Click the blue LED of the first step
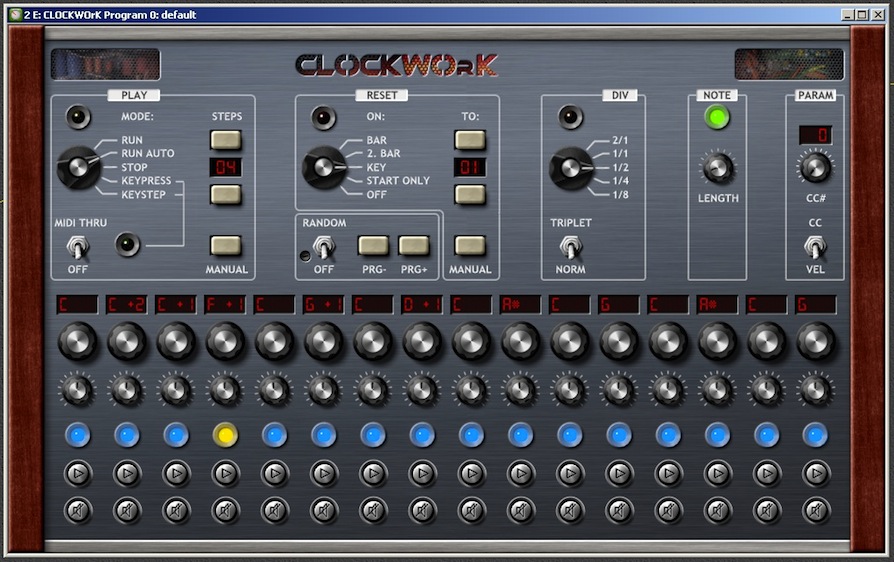This screenshot has width=894, height=562. (78, 435)
